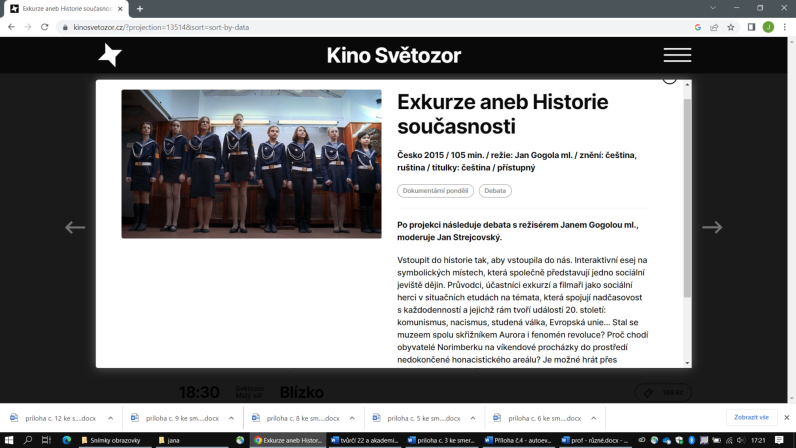
Task: Open the Chrome side panel
Action: pos(751,27)
